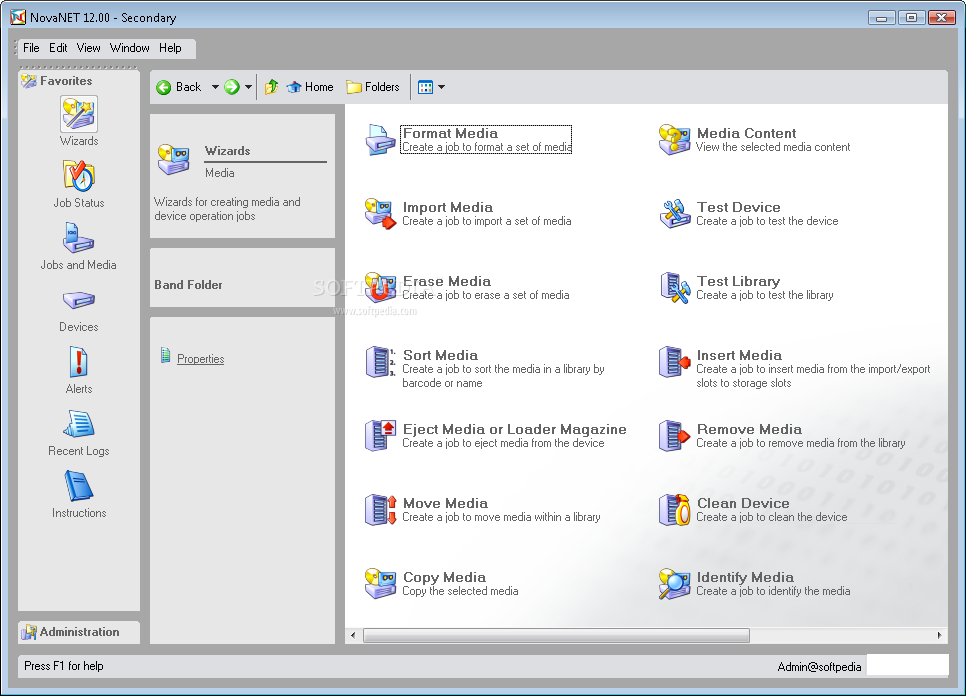966x696 pixels.
Task: Click the Import Media wizard icon
Action: coord(380,214)
